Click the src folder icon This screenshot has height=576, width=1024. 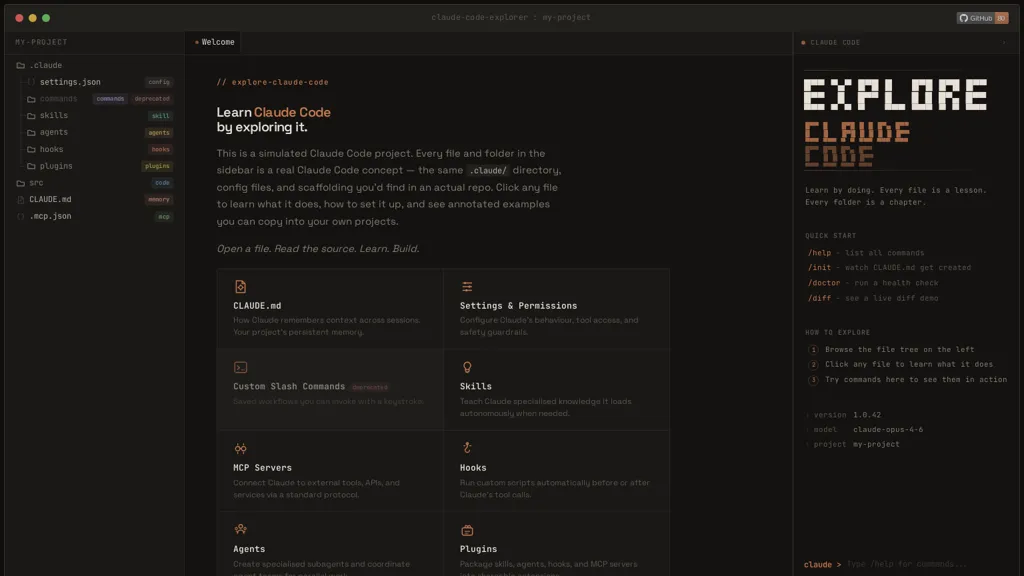pyautogui.click(x=21, y=183)
